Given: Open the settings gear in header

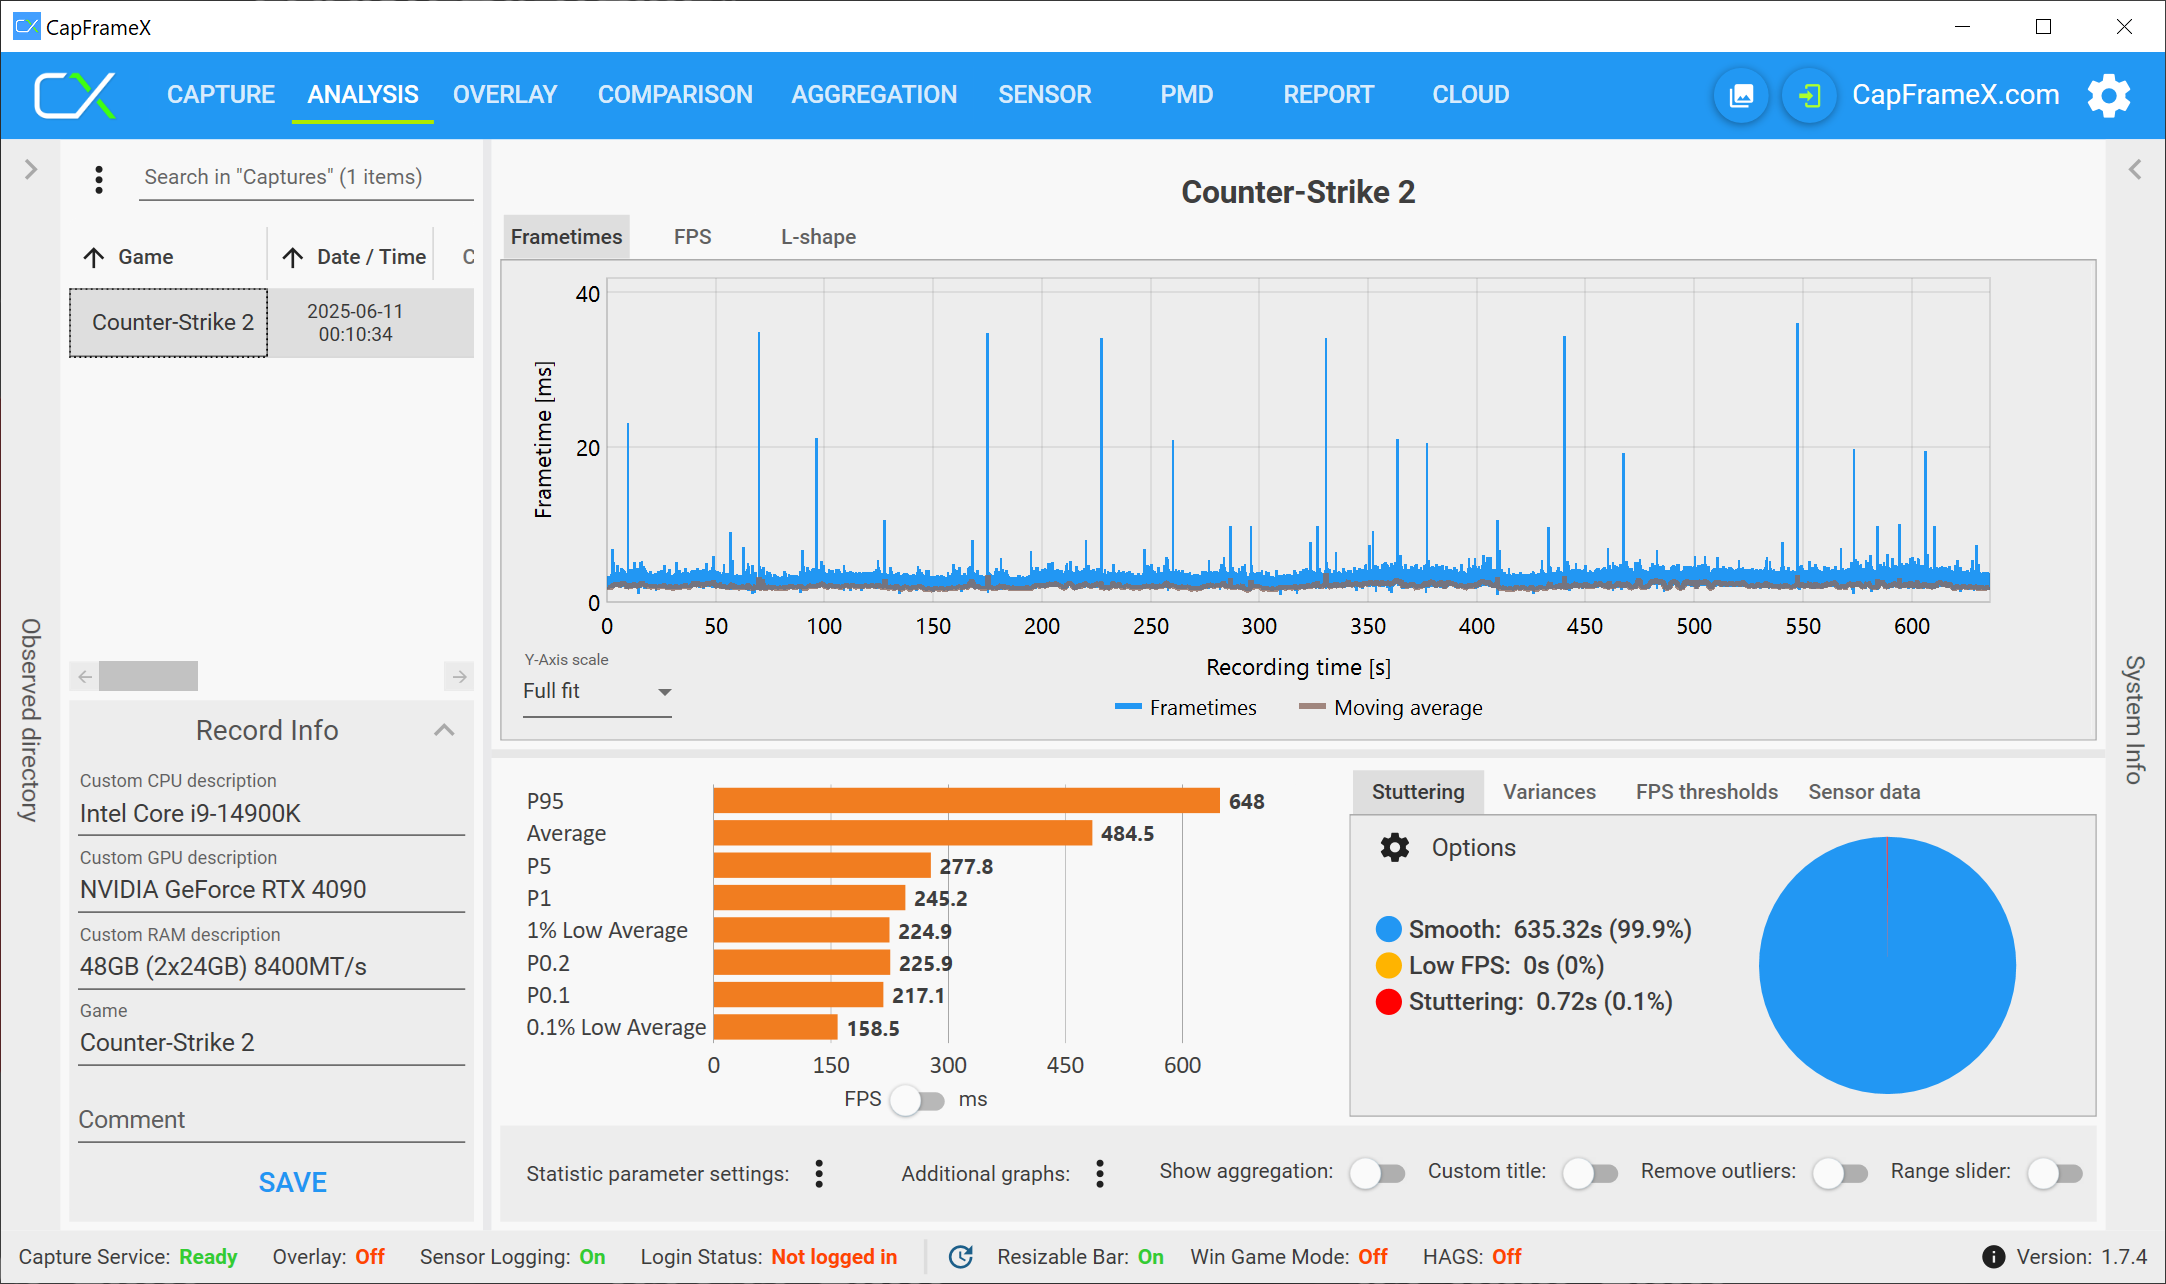Looking at the screenshot, I should click(x=2108, y=96).
